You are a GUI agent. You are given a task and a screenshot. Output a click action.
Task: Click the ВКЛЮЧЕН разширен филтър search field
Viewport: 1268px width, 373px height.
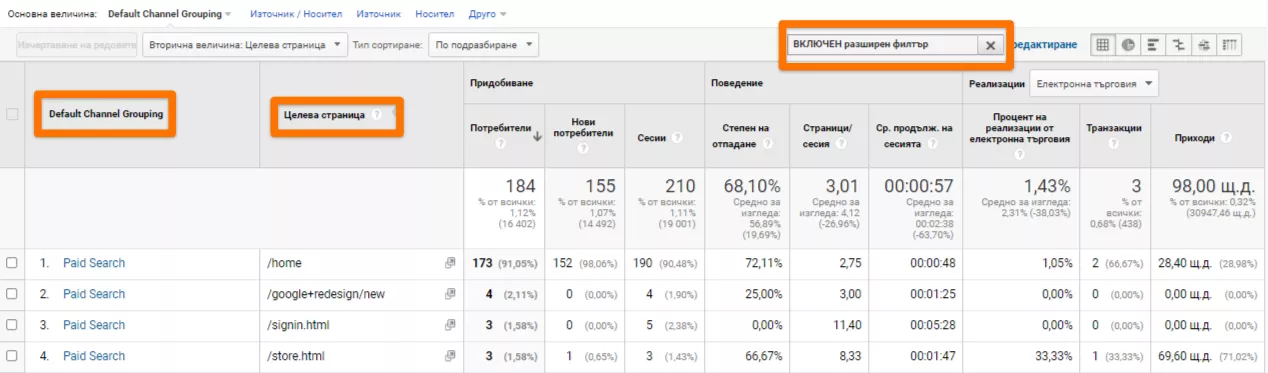(x=882, y=45)
